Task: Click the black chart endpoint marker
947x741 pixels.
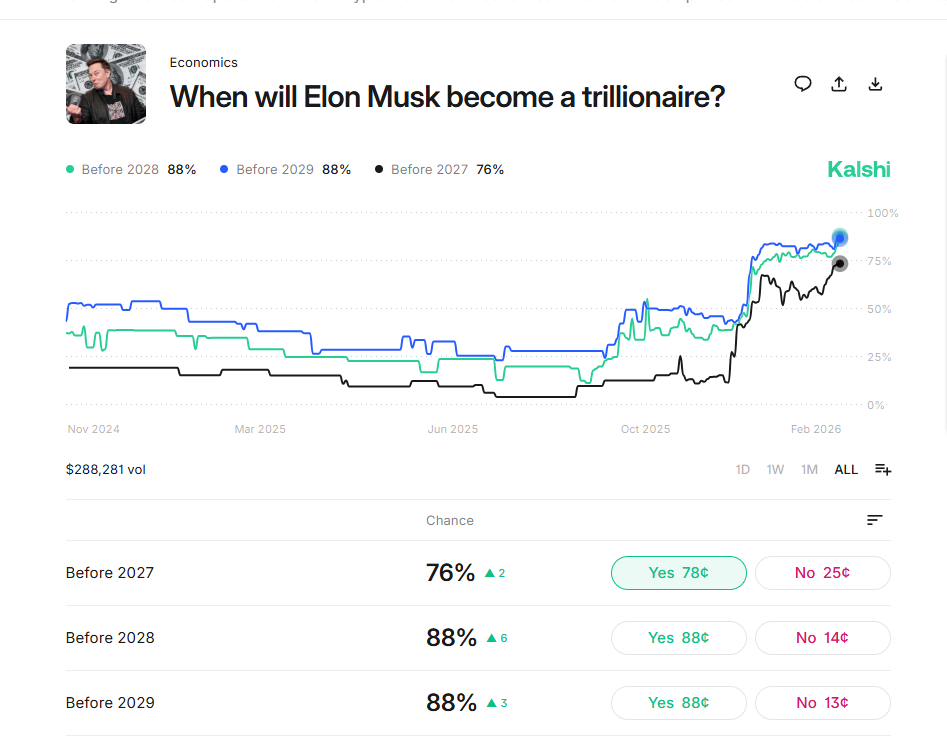Action: [x=840, y=264]
